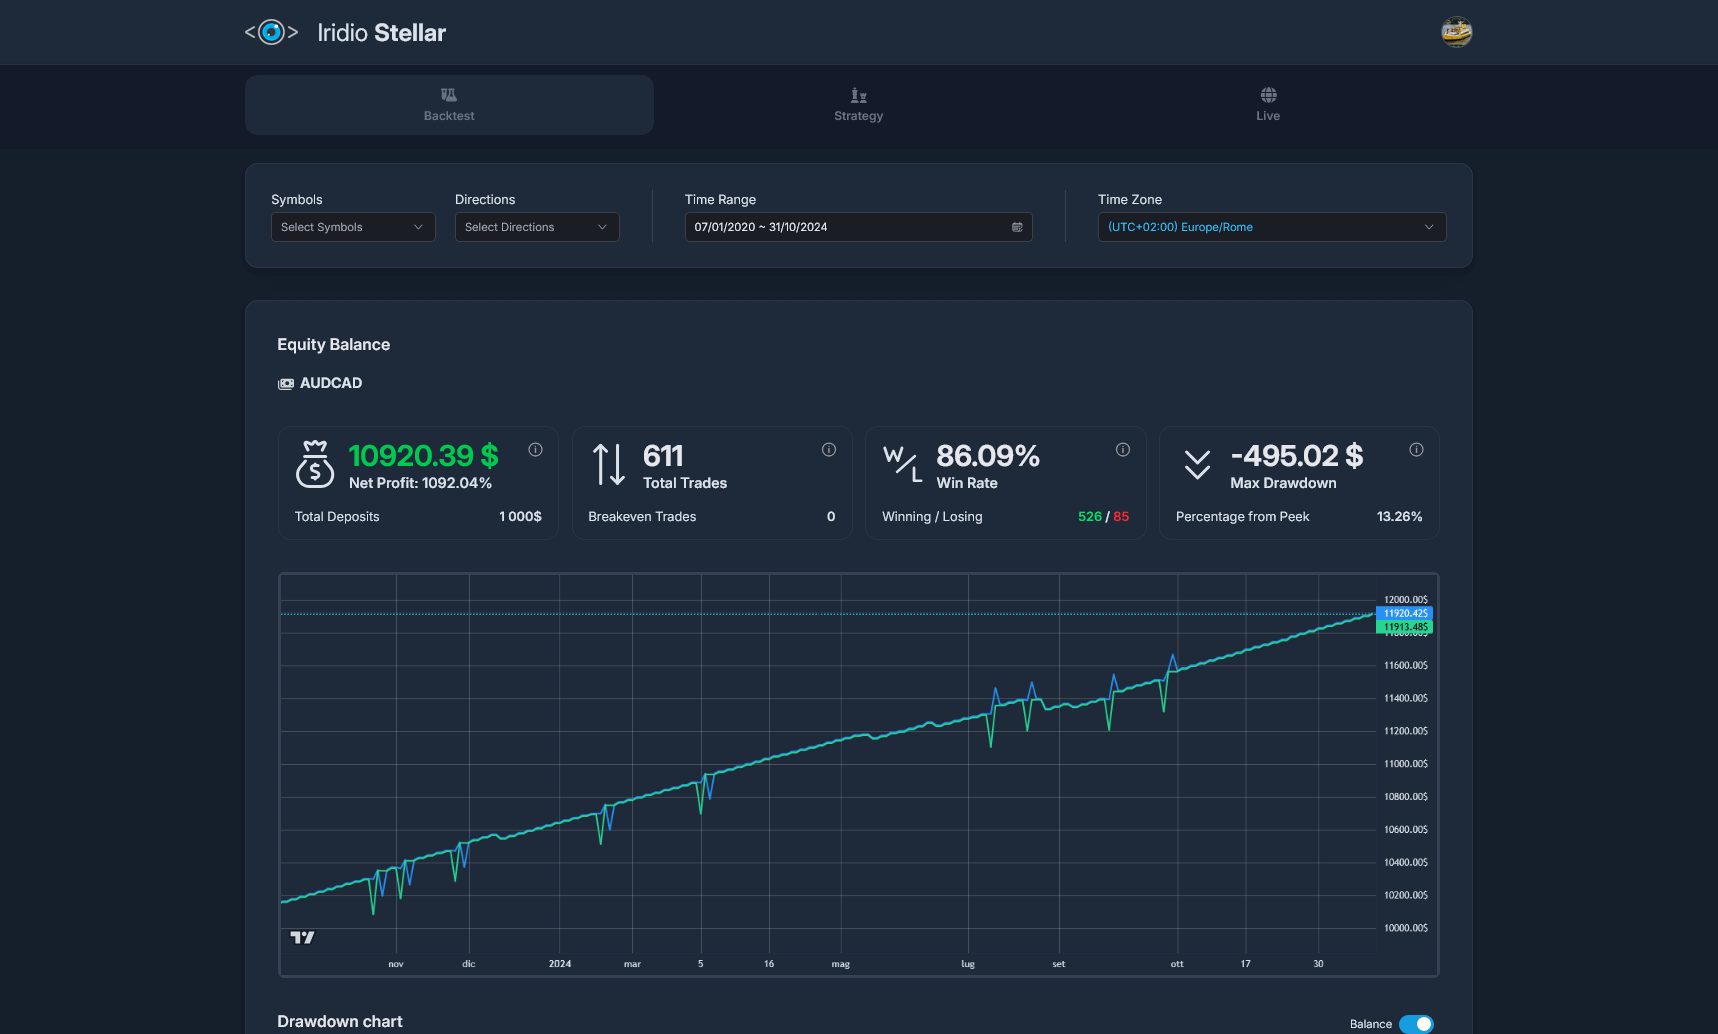
Task: Click the 85 losing trades count
Action: click(1121, 517)
